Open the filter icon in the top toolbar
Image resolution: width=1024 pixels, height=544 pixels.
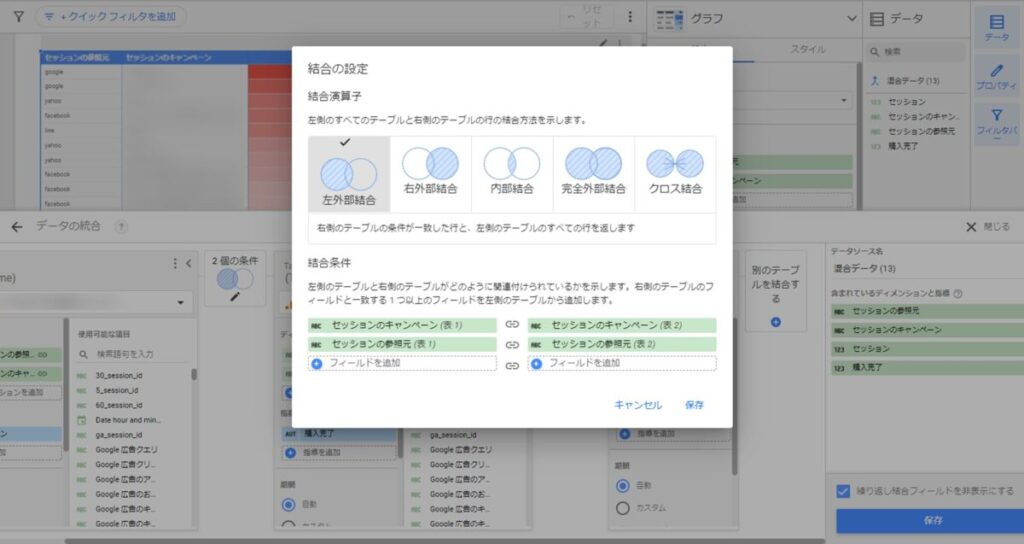[x=19, y=16]
